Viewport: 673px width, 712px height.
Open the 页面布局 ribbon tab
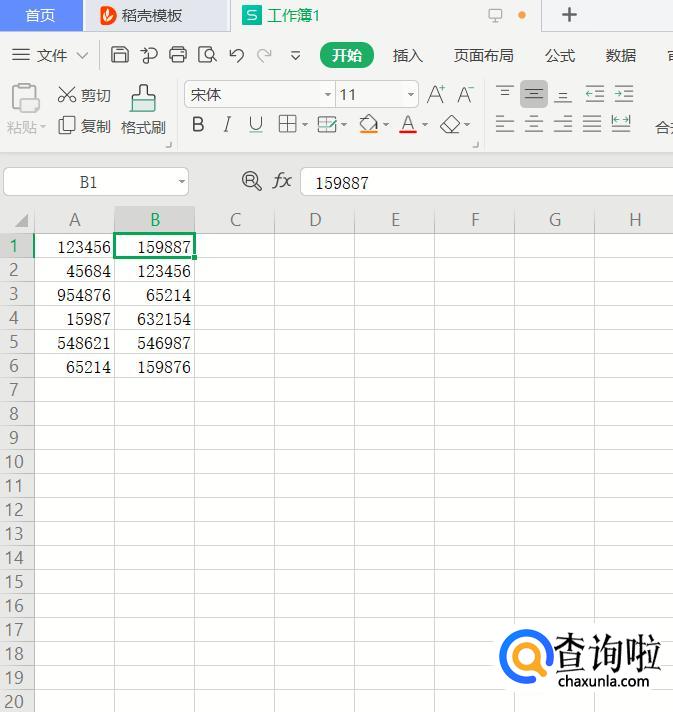point(484,55)
